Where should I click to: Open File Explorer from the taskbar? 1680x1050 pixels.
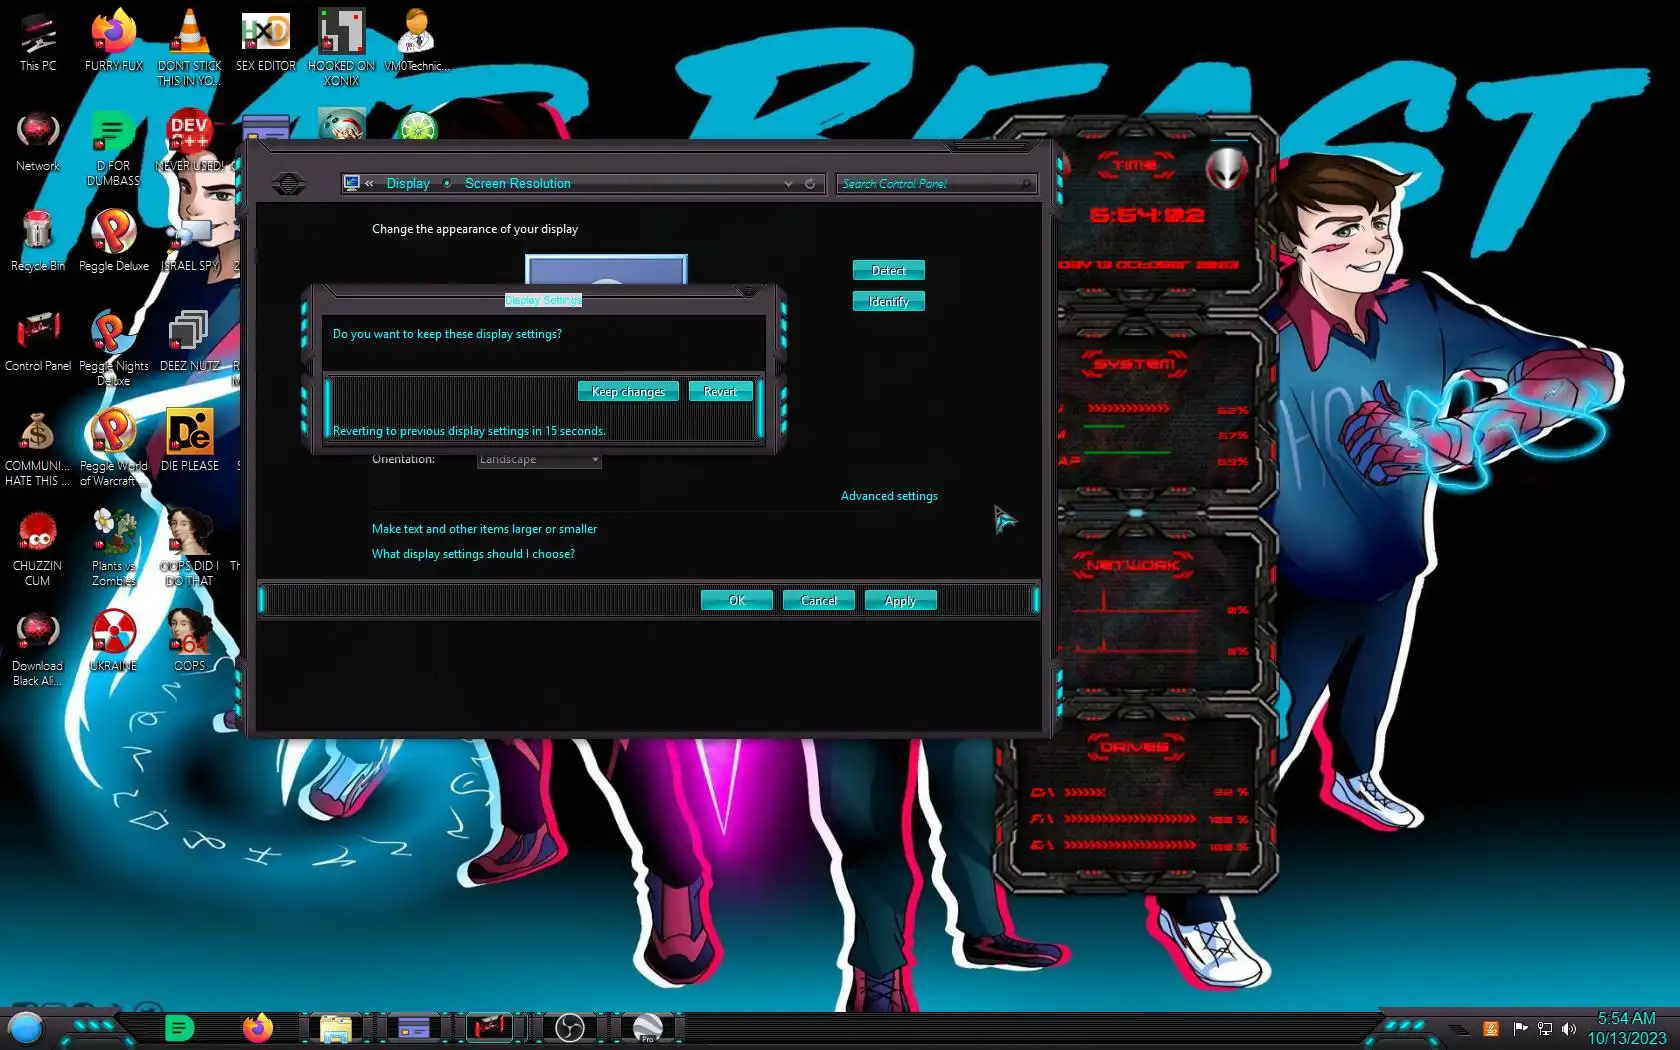point(336,1027)
